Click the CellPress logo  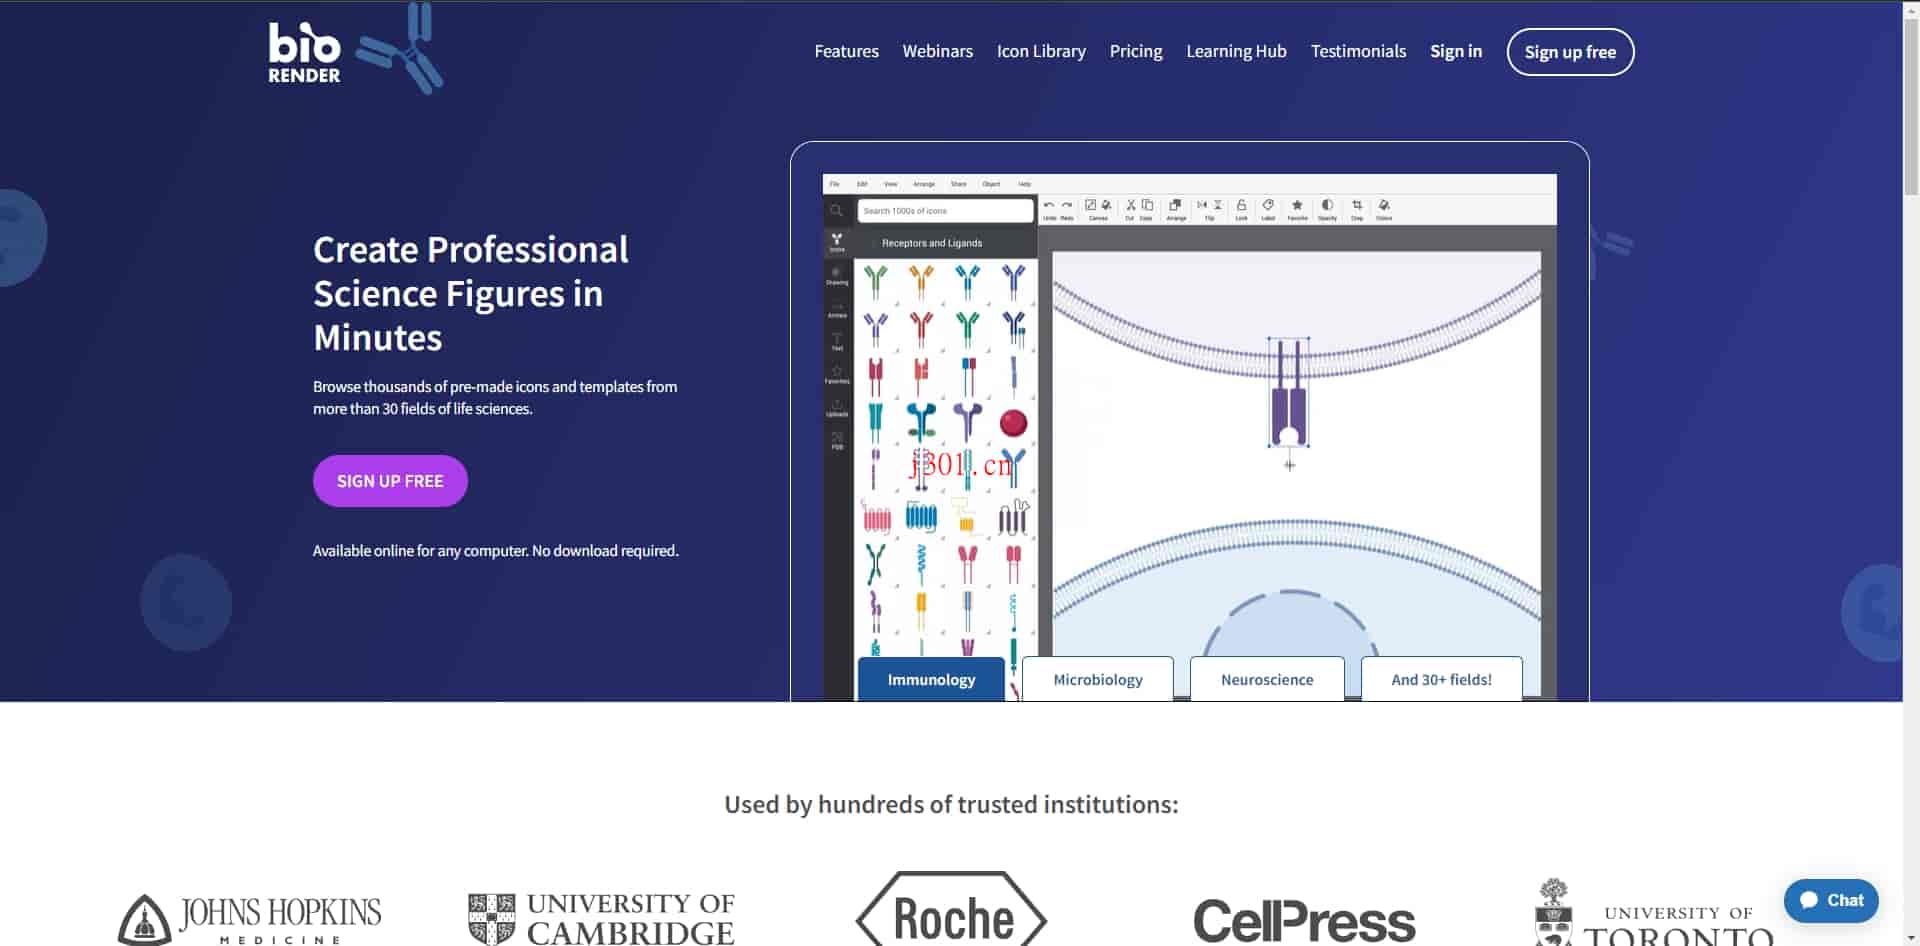[x=1304, y=920]
